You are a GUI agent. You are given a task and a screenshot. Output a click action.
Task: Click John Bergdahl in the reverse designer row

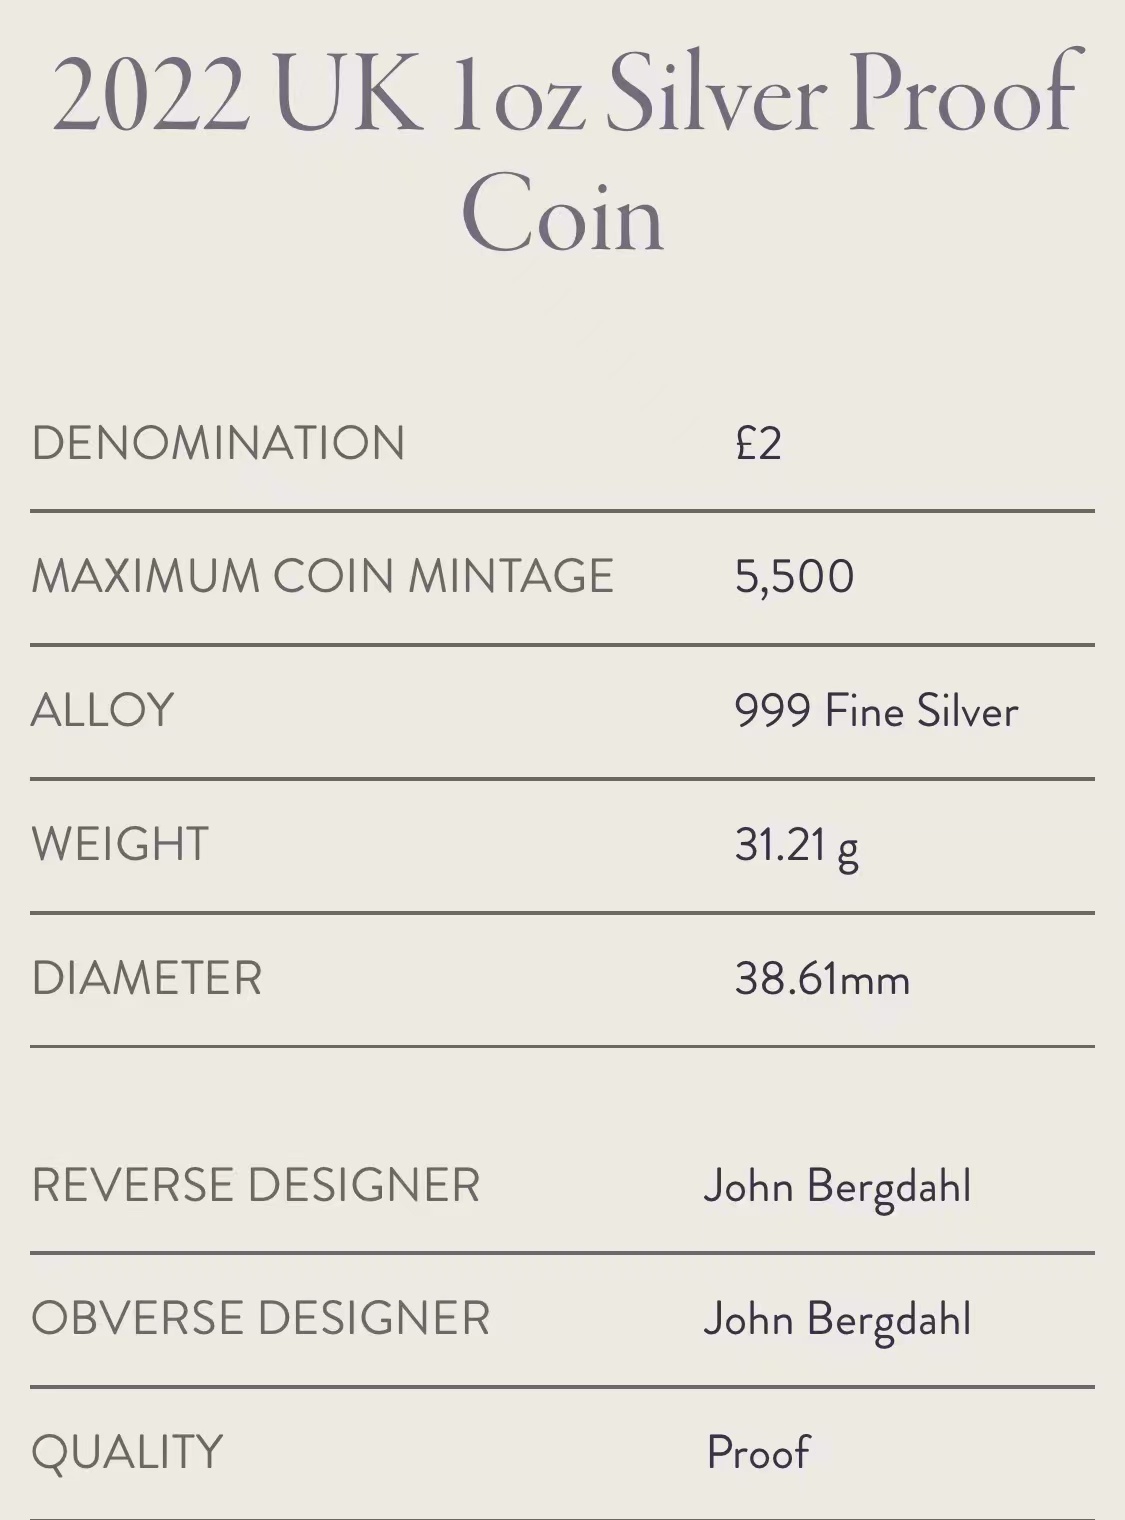(x=837, y=1187)
